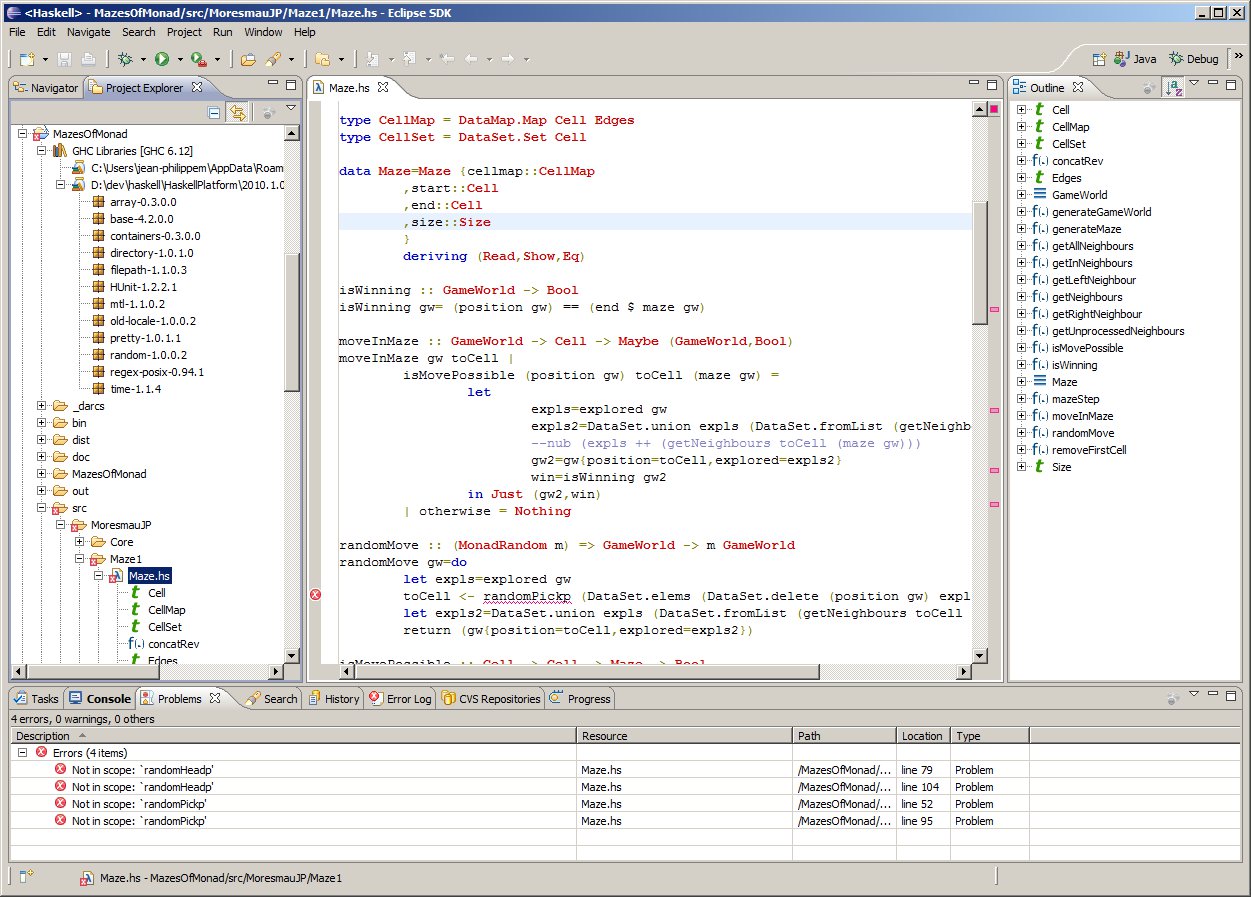Click the New wizard toolbar icon
The image size is (1251, 897).
pos(27,60)
